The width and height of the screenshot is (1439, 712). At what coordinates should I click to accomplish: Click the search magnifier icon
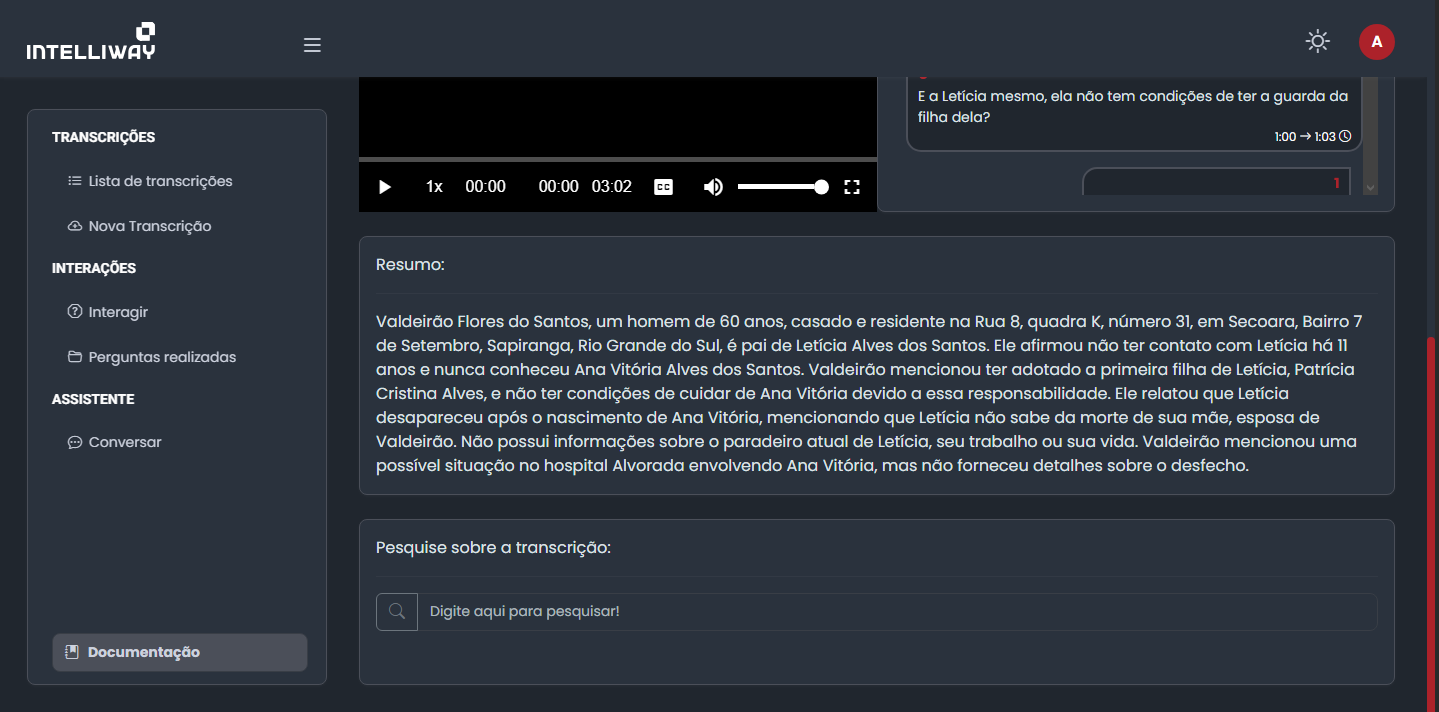(397, 611)
